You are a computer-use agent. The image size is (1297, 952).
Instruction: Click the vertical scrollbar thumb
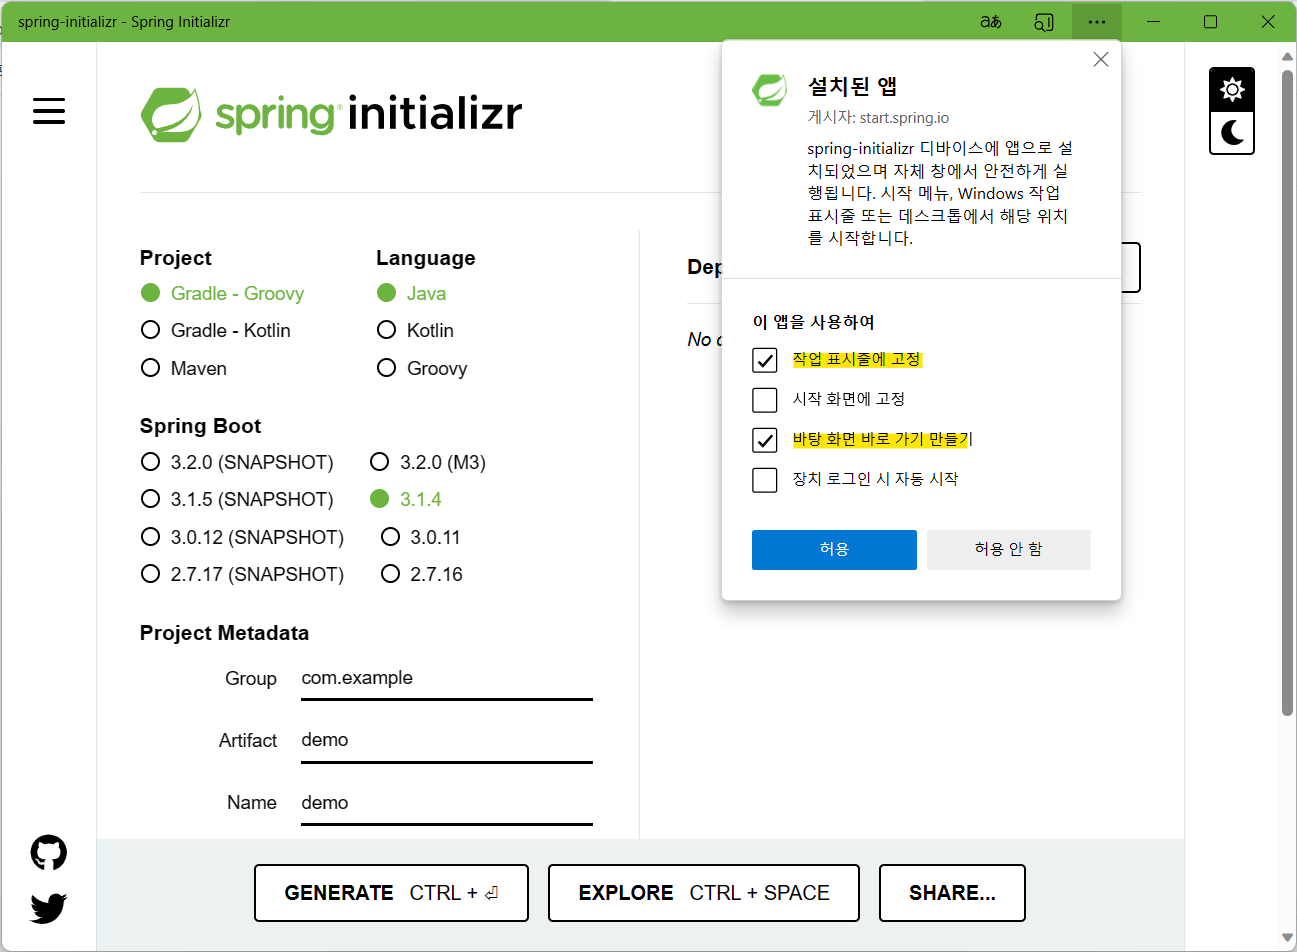pos(1288,391)
